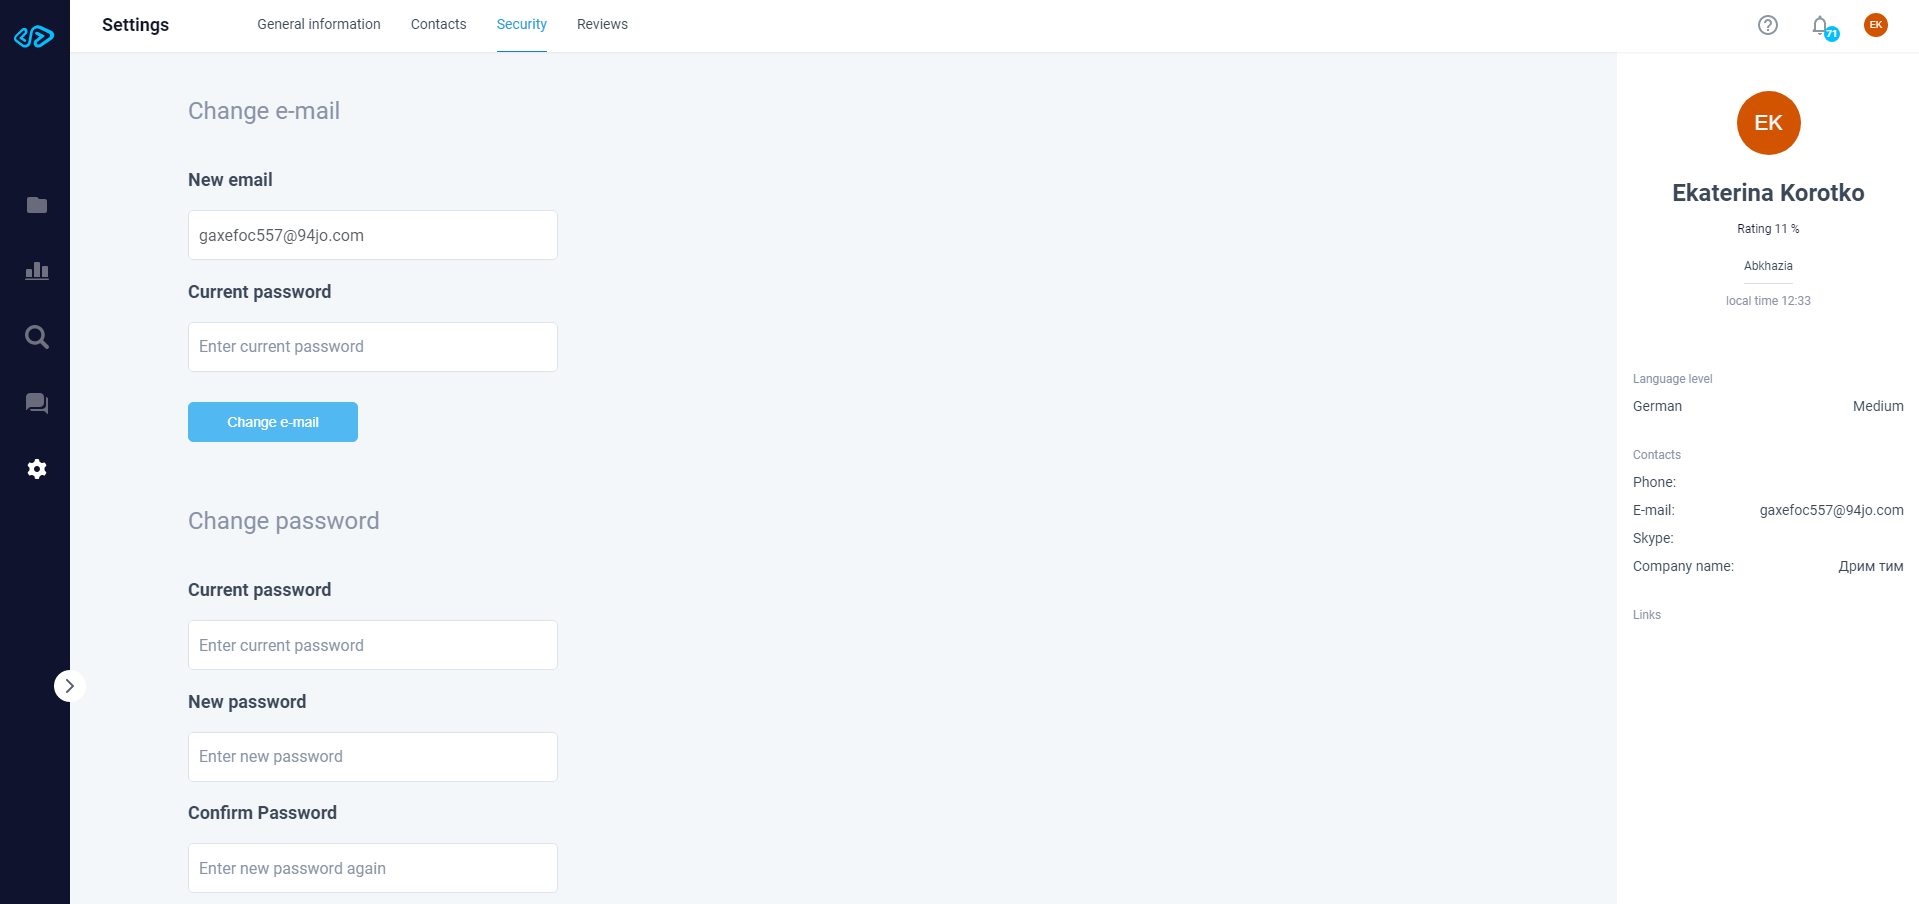The image size is (1919, 904).
Task: Focus the New email input field
Action: (373, 235)
